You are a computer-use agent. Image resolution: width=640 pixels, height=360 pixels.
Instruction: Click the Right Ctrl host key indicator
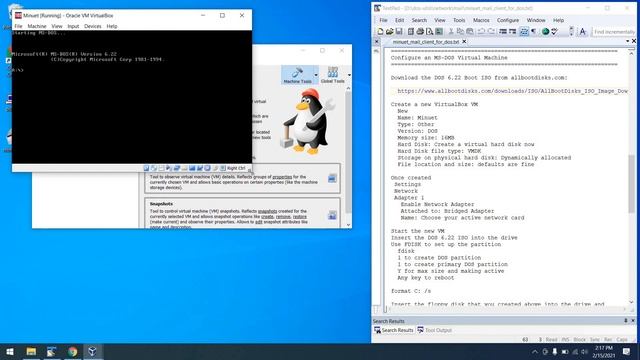[x=236, y=168]
